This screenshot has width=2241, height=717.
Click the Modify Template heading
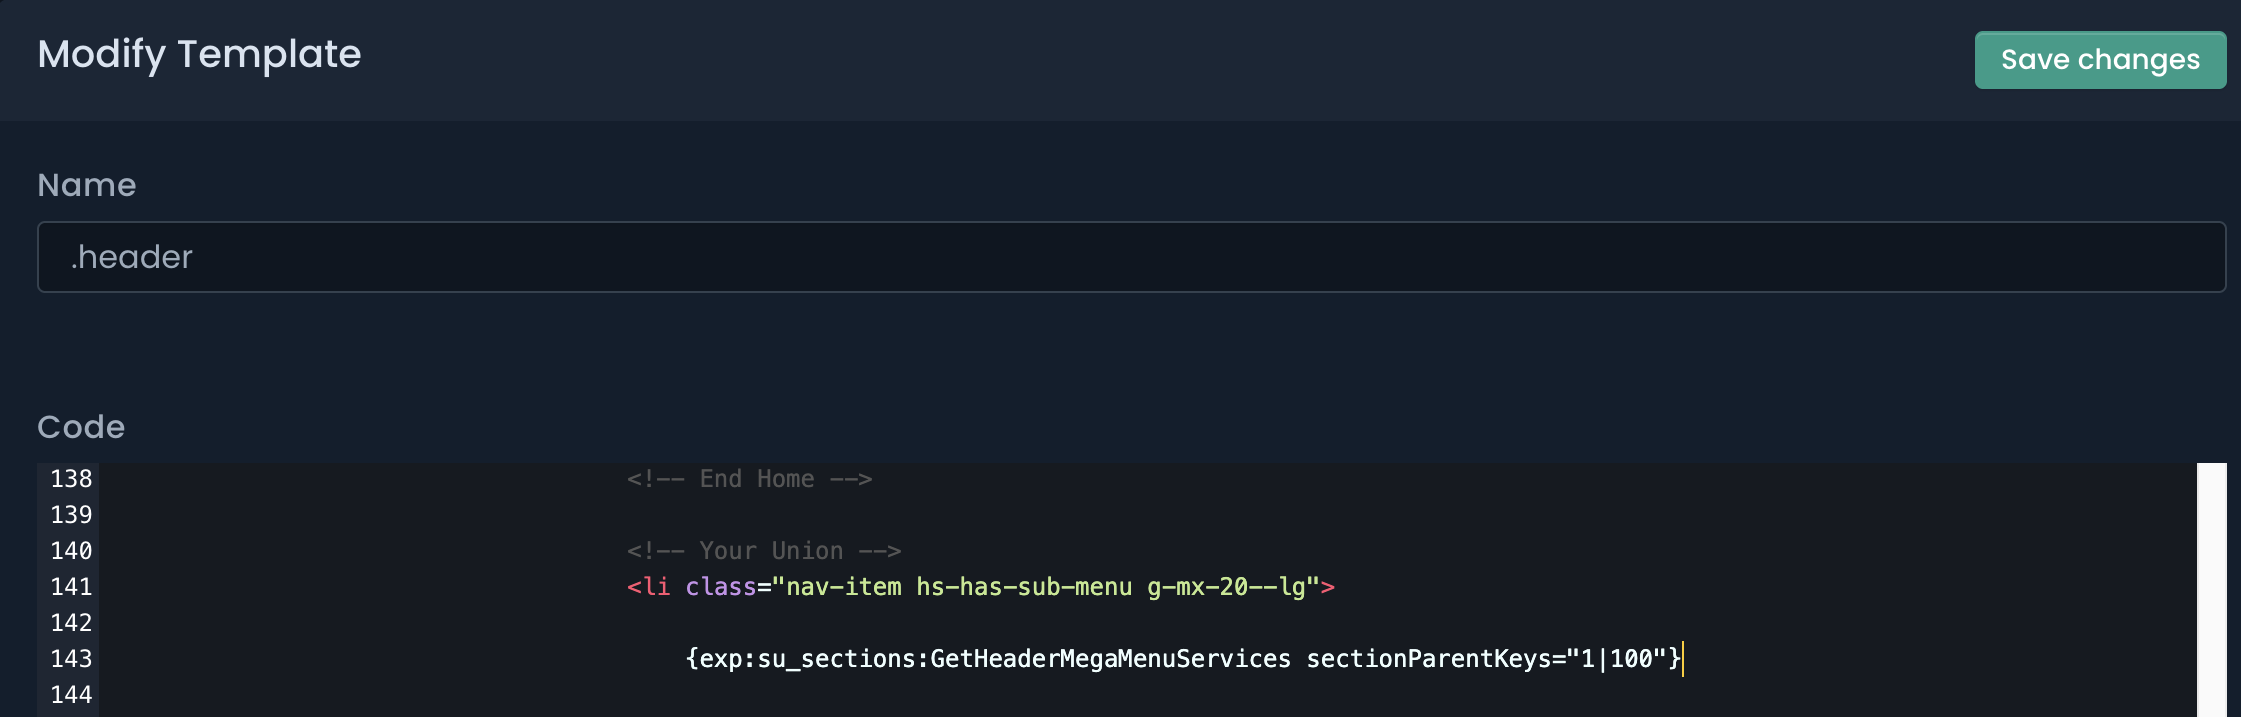tap(199, 54)
